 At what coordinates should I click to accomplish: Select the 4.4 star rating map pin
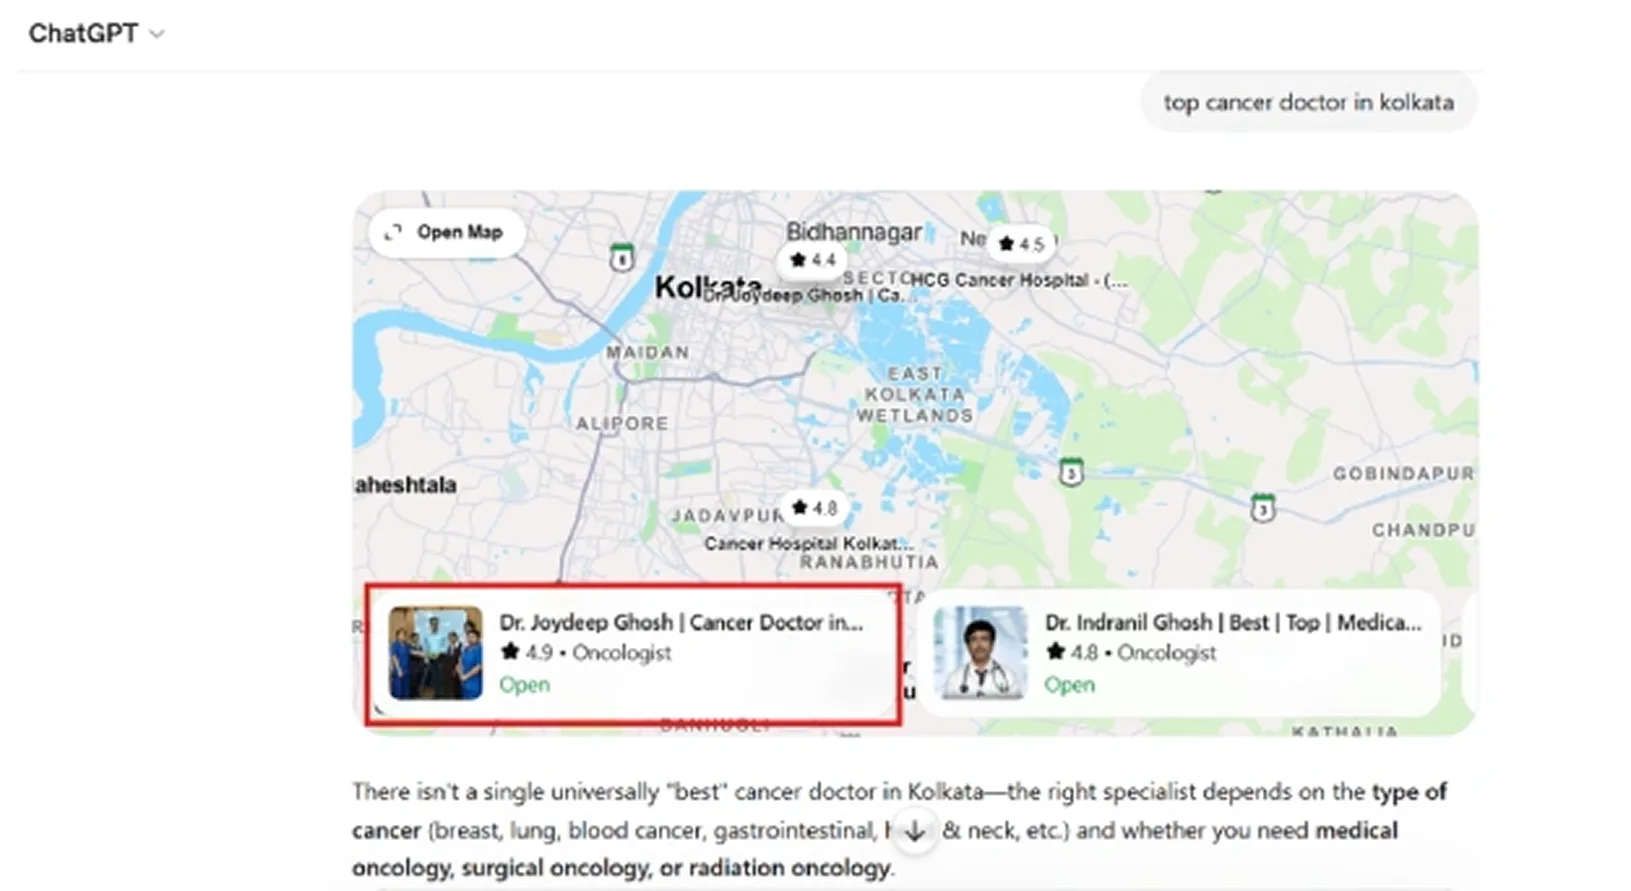click(x=812, y=260)
